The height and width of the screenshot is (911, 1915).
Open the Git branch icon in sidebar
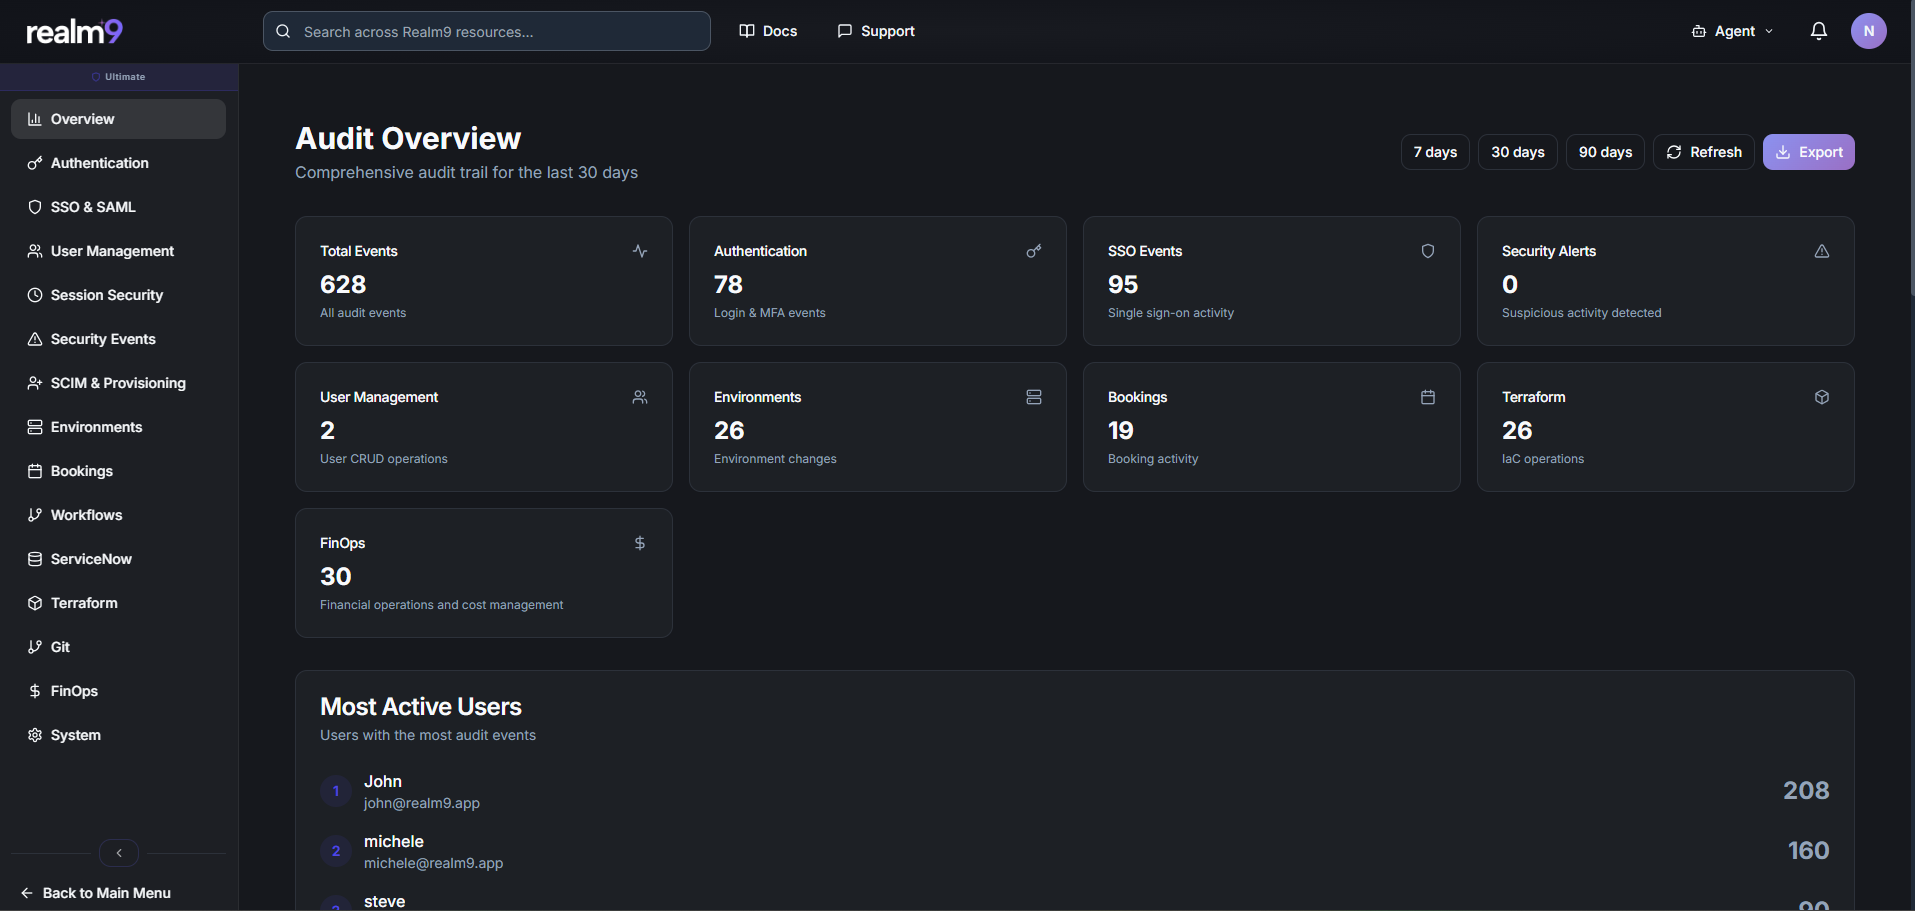pos(34,647)
